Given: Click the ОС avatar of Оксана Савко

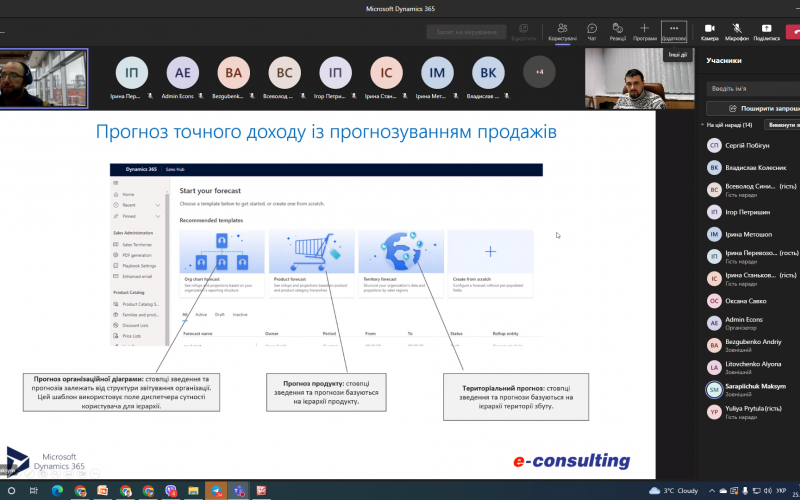Looking at the screenshot, I should coord(714,301).
